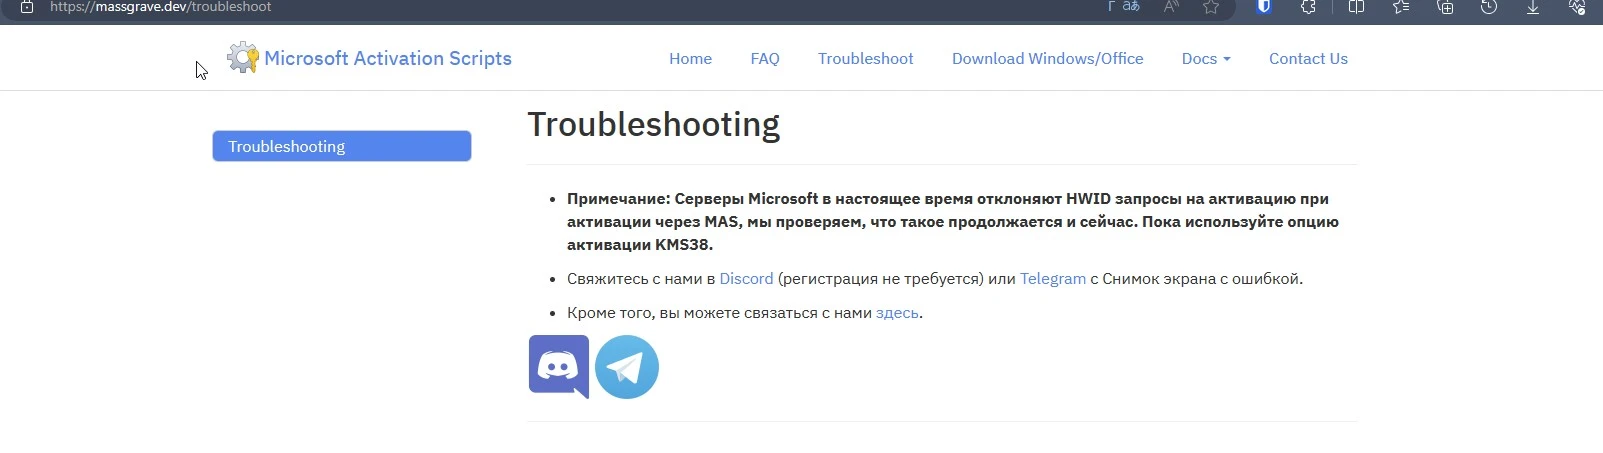Follow the Discord text link

pos(746,279)
